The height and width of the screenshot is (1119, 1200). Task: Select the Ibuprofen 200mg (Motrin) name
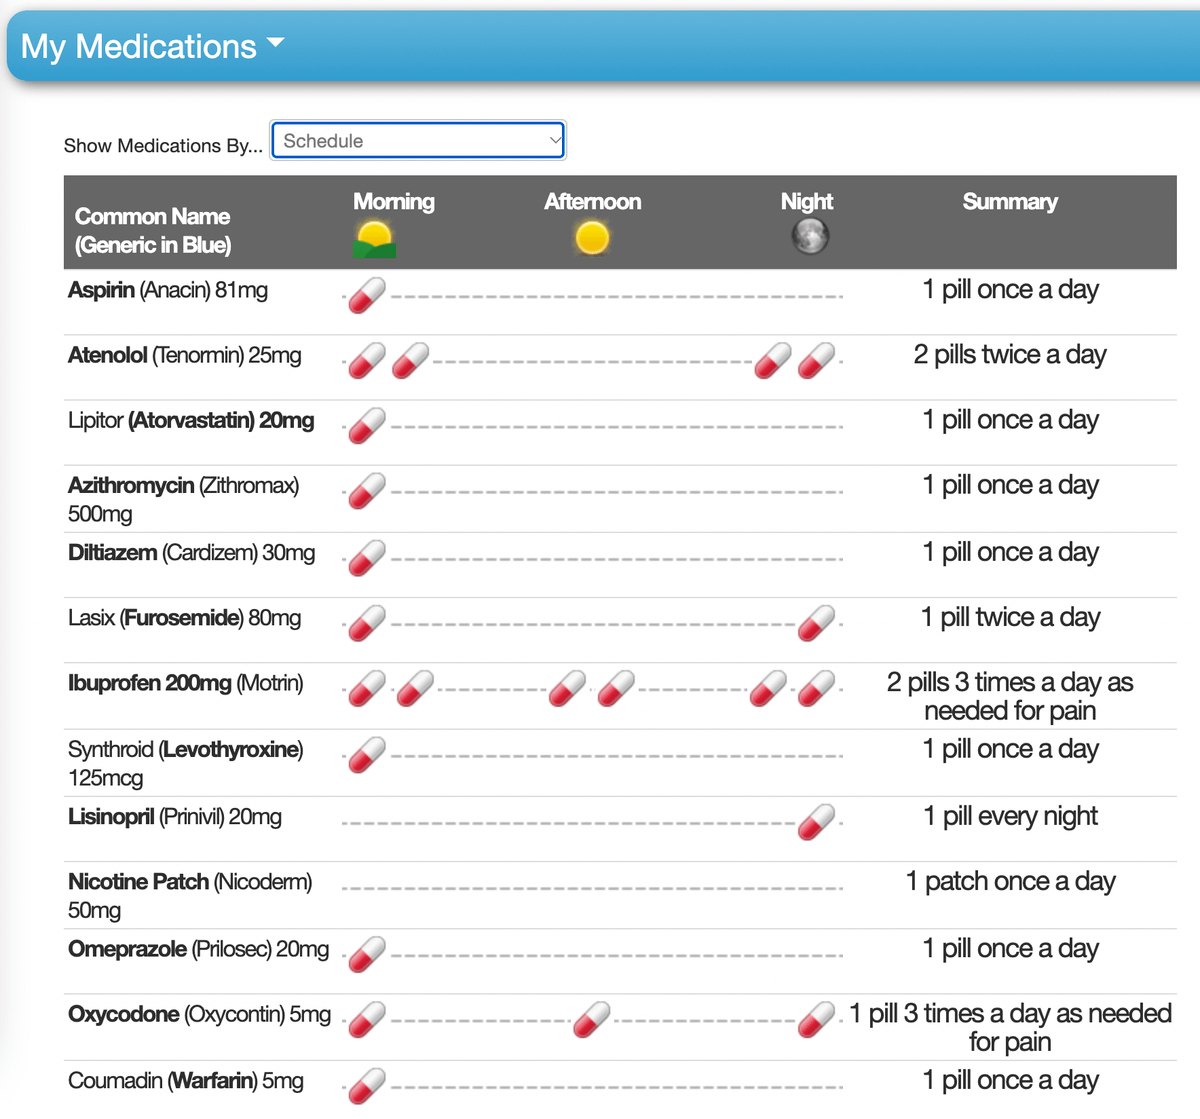[186, 684]
